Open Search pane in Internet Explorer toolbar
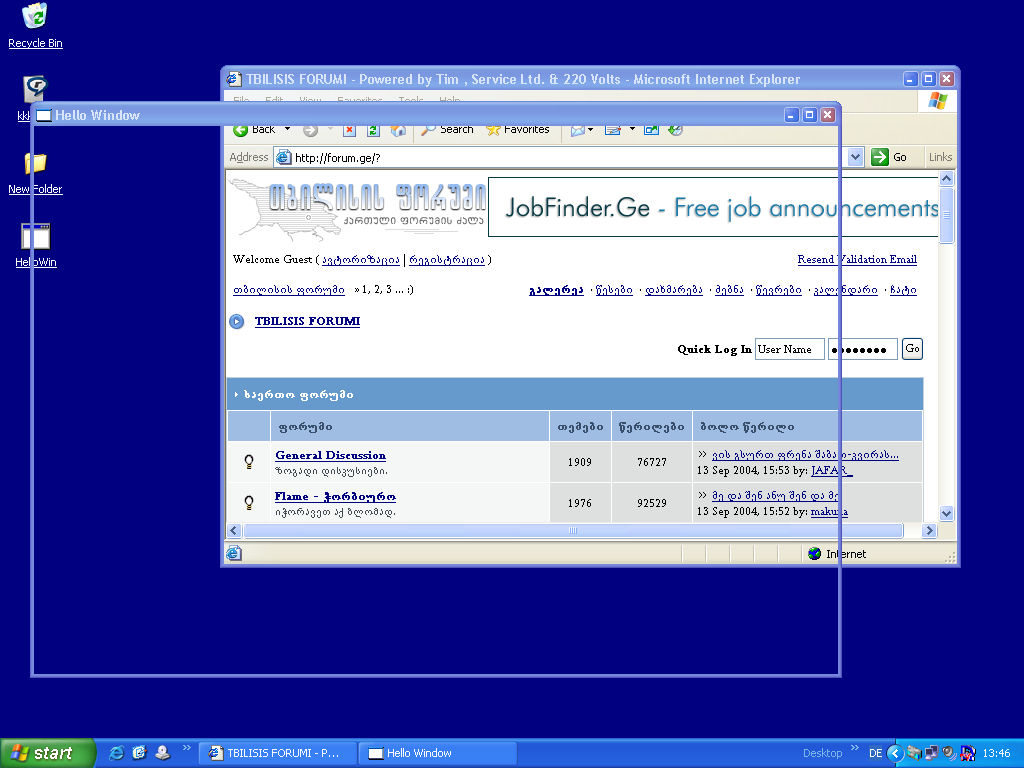The height and width of the screenshot is (768, 1024). click(x=447, y=130)
